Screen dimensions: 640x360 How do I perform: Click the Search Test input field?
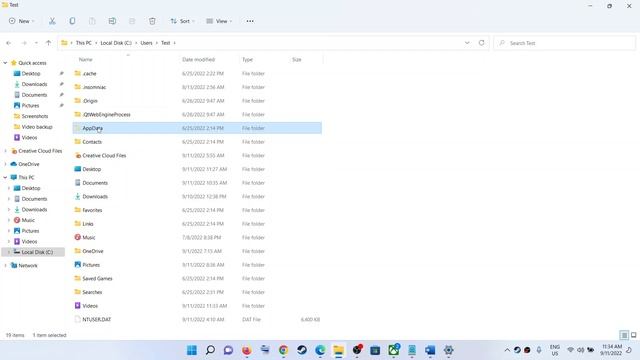tap(565, 43)
